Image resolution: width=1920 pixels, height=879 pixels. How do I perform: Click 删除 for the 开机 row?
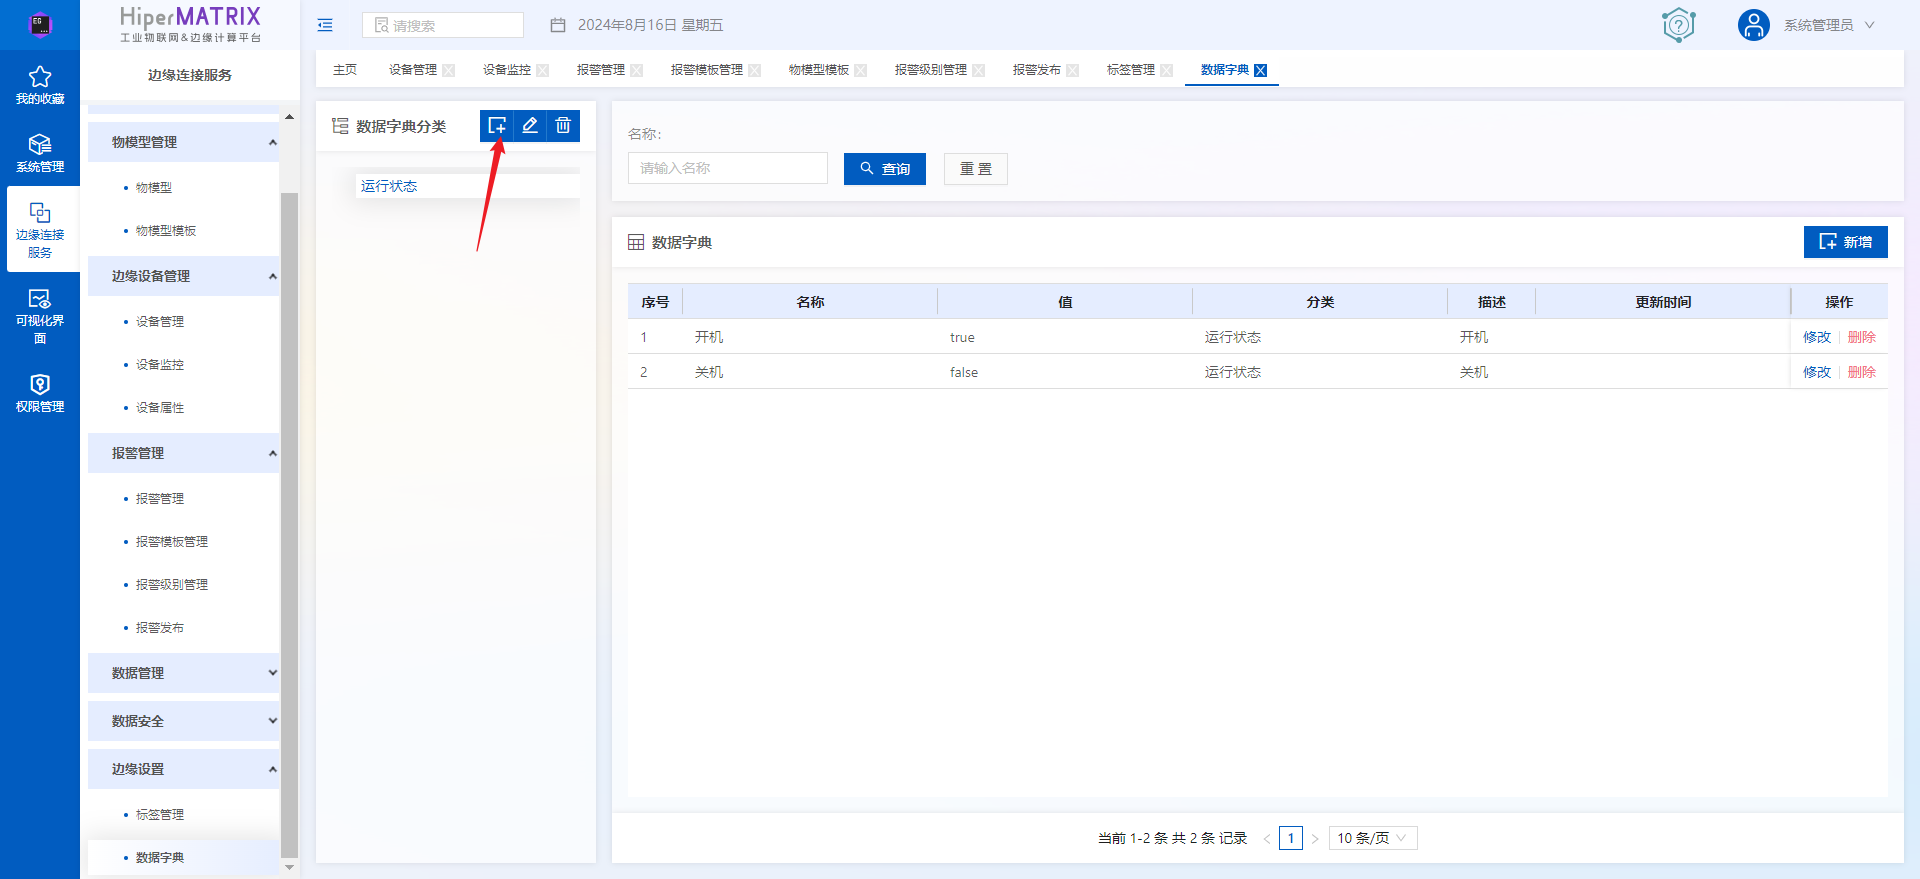(1862, 337)
